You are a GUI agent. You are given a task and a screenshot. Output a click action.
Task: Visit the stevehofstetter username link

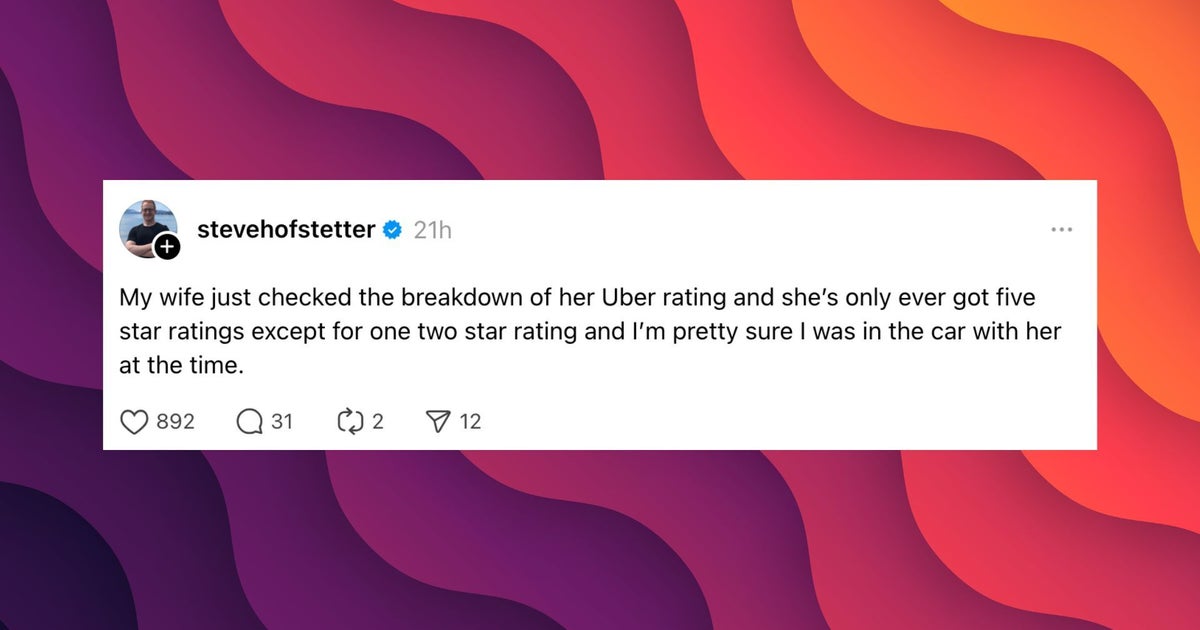(x=286, y=230)
